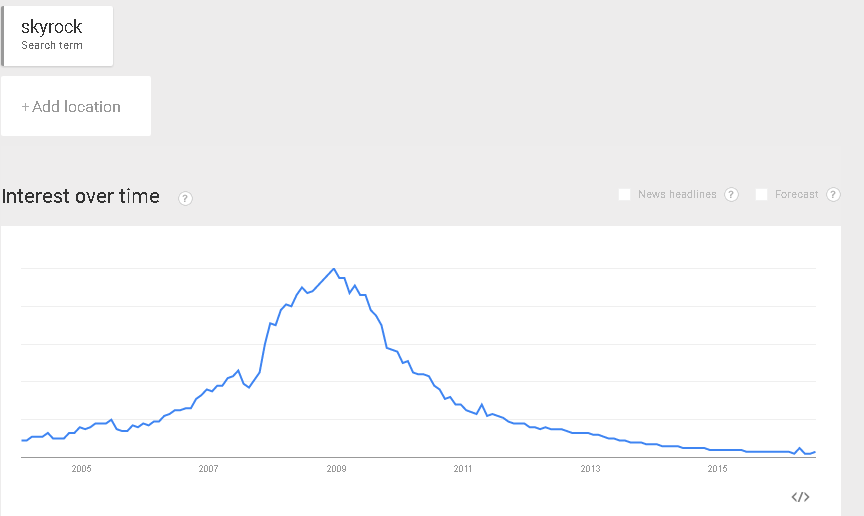864x516 pixels.
Task: Click the 2009 label on time axis
Action: click(x=336, y=469)
